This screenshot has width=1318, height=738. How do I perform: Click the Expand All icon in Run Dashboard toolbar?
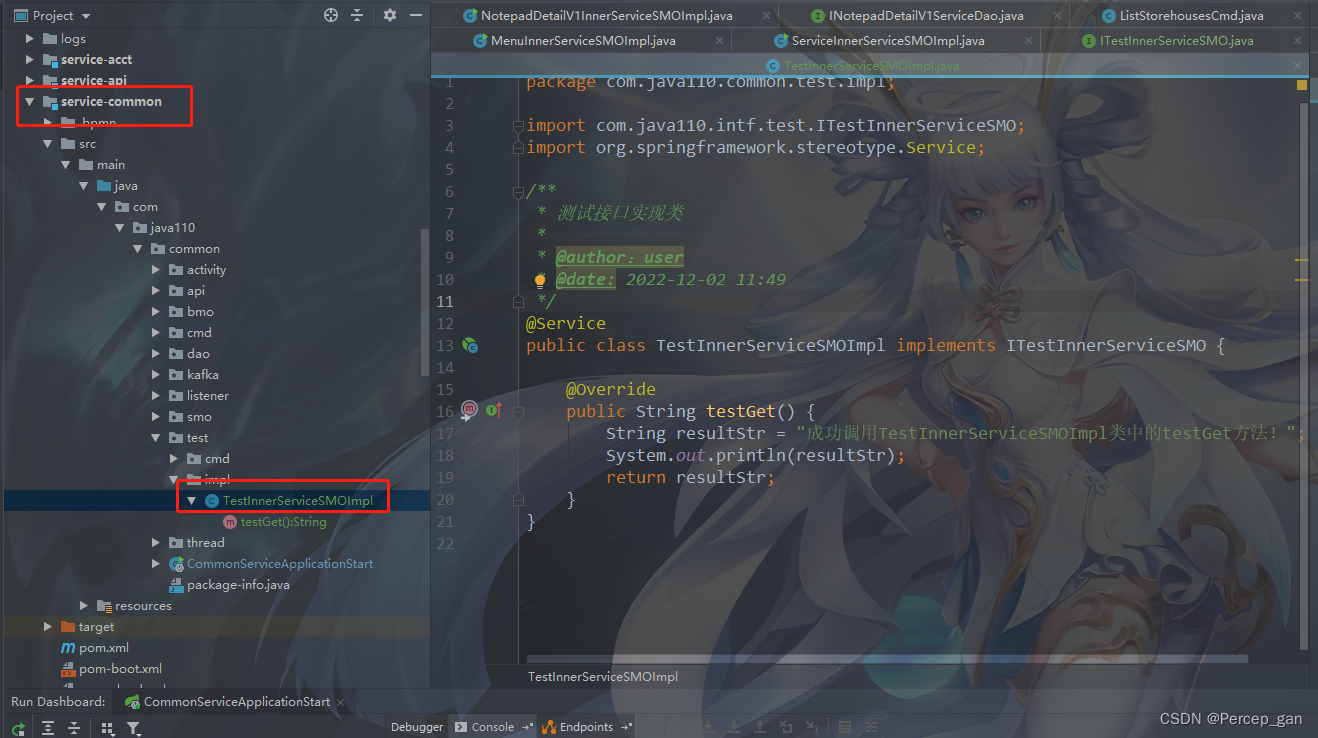pyautogui.click(x=48, y=729)
